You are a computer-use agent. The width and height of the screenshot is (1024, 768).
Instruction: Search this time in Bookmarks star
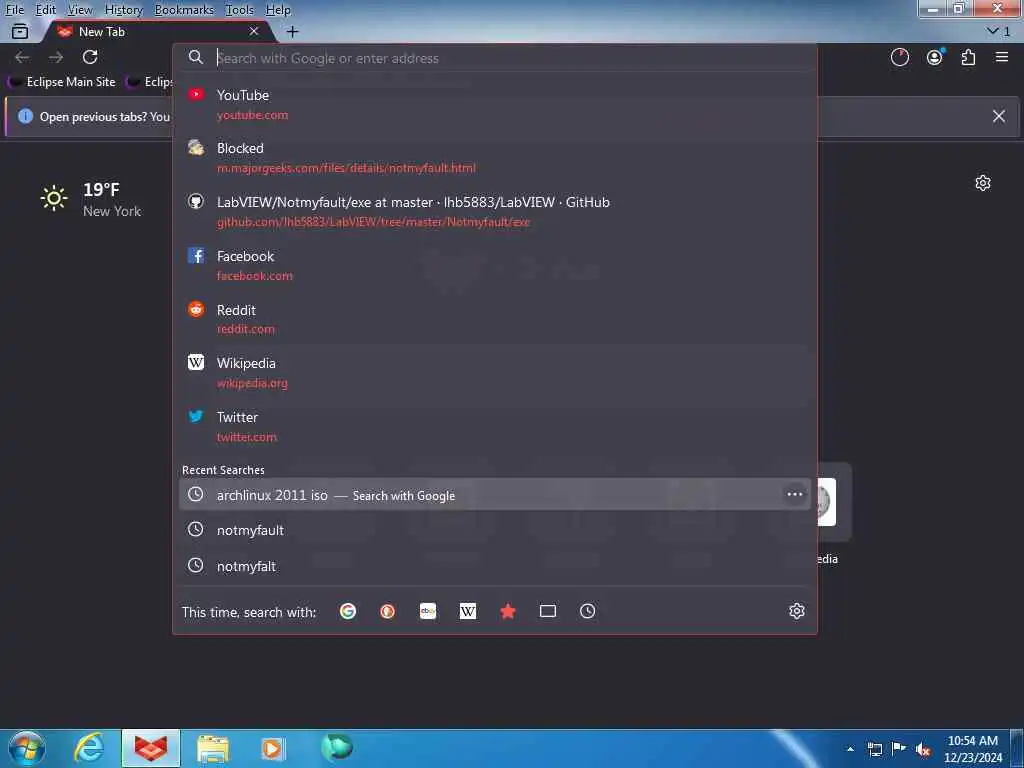click(x=508, y=611)
